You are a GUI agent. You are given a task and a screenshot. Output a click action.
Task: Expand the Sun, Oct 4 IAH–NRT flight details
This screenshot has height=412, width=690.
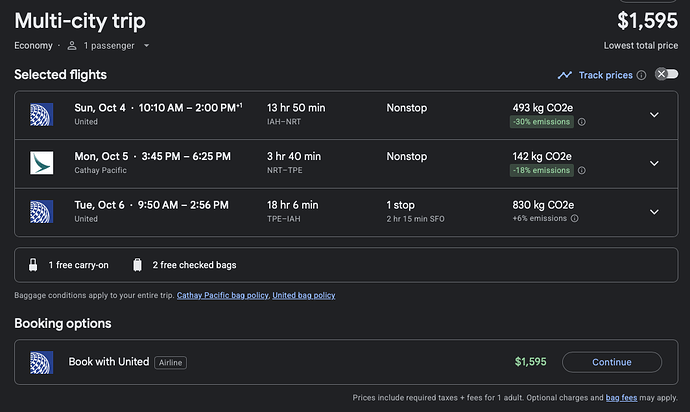click(654, 115)
